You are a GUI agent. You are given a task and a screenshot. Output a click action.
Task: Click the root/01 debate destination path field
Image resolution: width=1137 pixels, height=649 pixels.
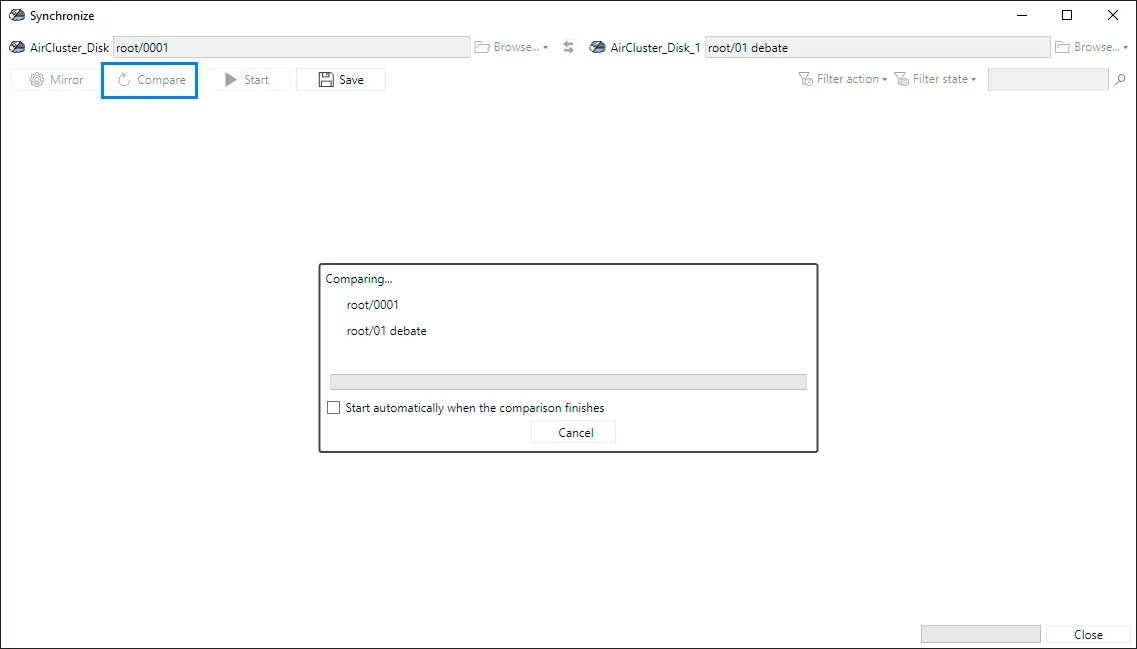877,47
